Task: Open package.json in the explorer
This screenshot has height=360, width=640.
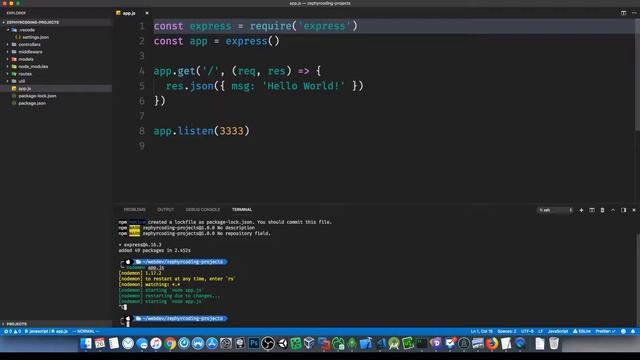Action: tap(56, 103)
